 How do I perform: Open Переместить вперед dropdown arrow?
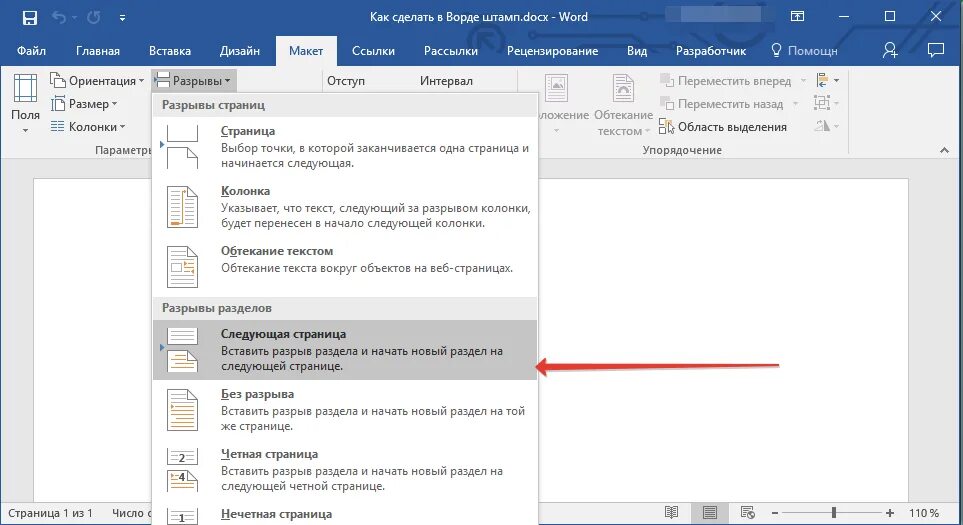coord(803,80)
